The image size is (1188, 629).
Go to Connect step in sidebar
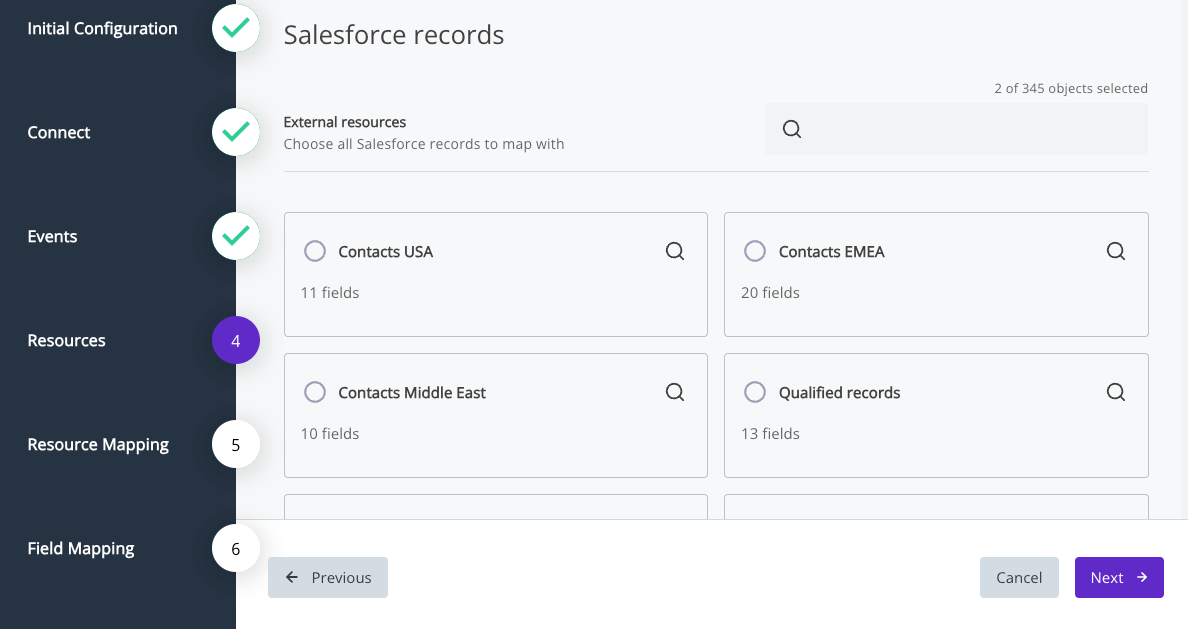pyautogui.click(x=58, y=133)
